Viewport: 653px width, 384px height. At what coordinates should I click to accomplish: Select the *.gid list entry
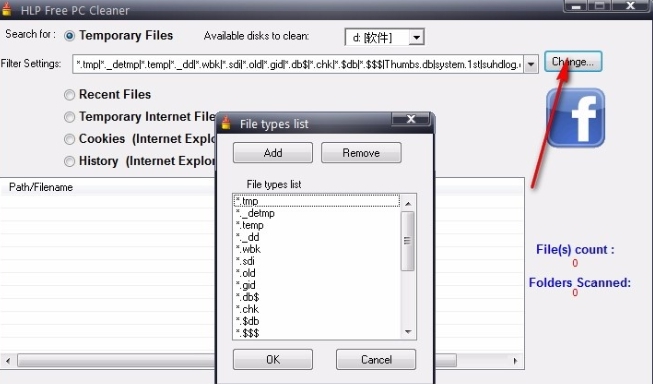[317, 285]
